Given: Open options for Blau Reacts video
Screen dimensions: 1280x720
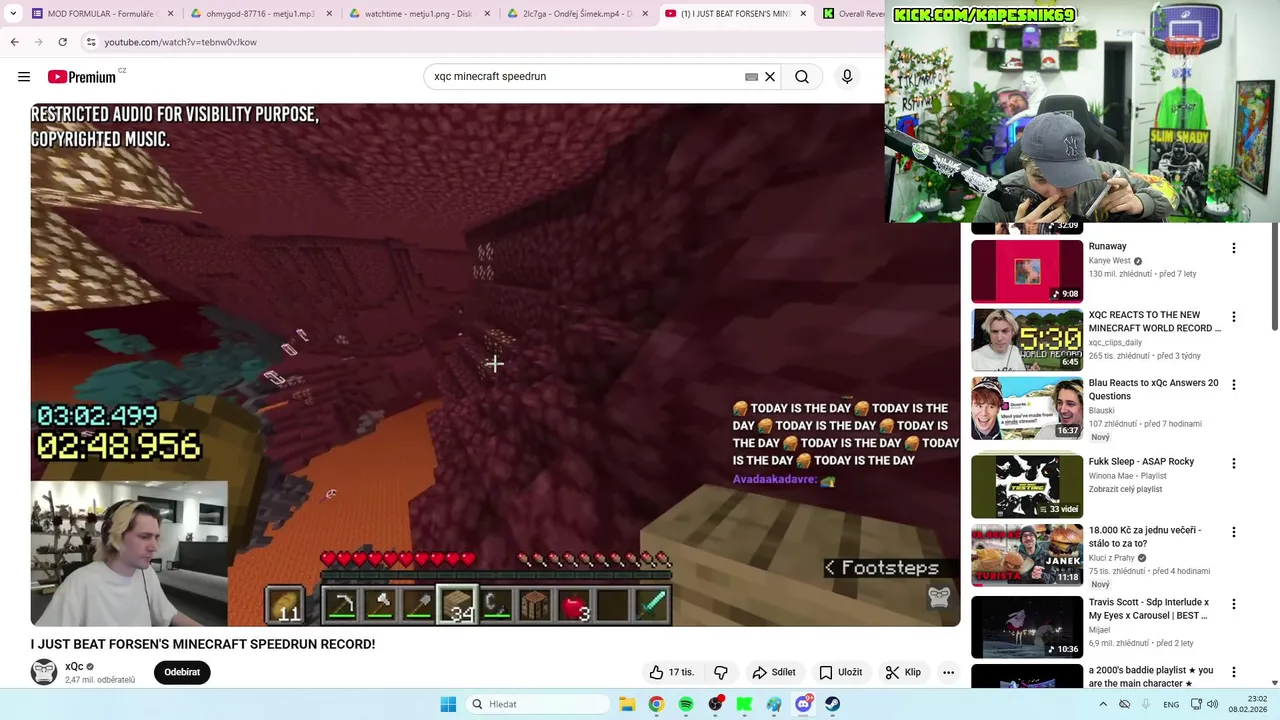Looking at the screenshot, I should [x=1233, y=385].
